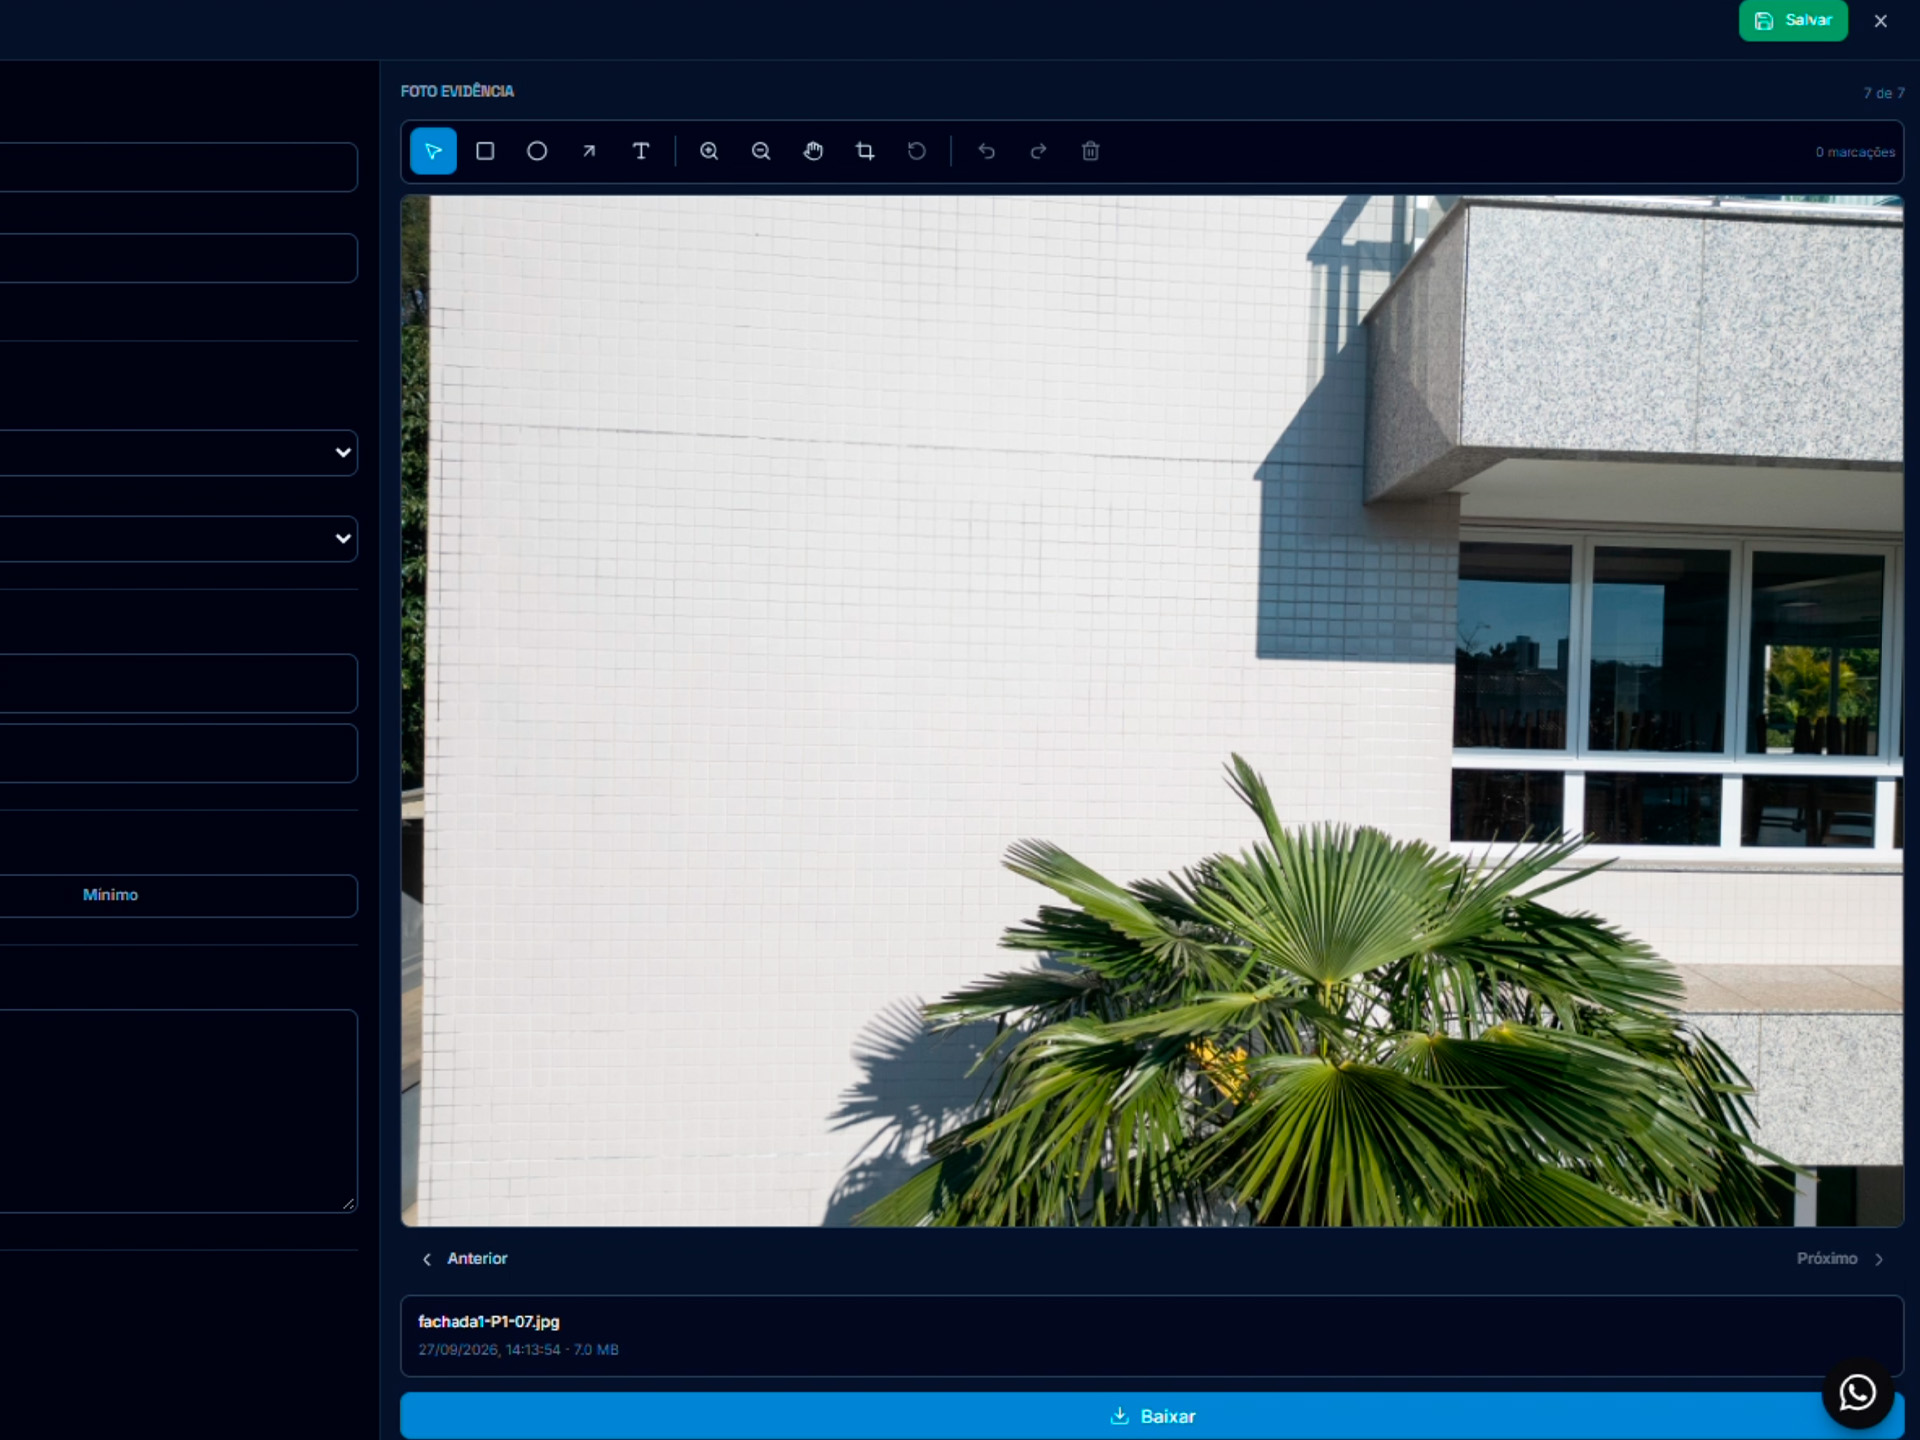Screen dimensions: 1920x1440
Task: Click the FOTO EVIDÊNCIA heading
Action: 457,91
